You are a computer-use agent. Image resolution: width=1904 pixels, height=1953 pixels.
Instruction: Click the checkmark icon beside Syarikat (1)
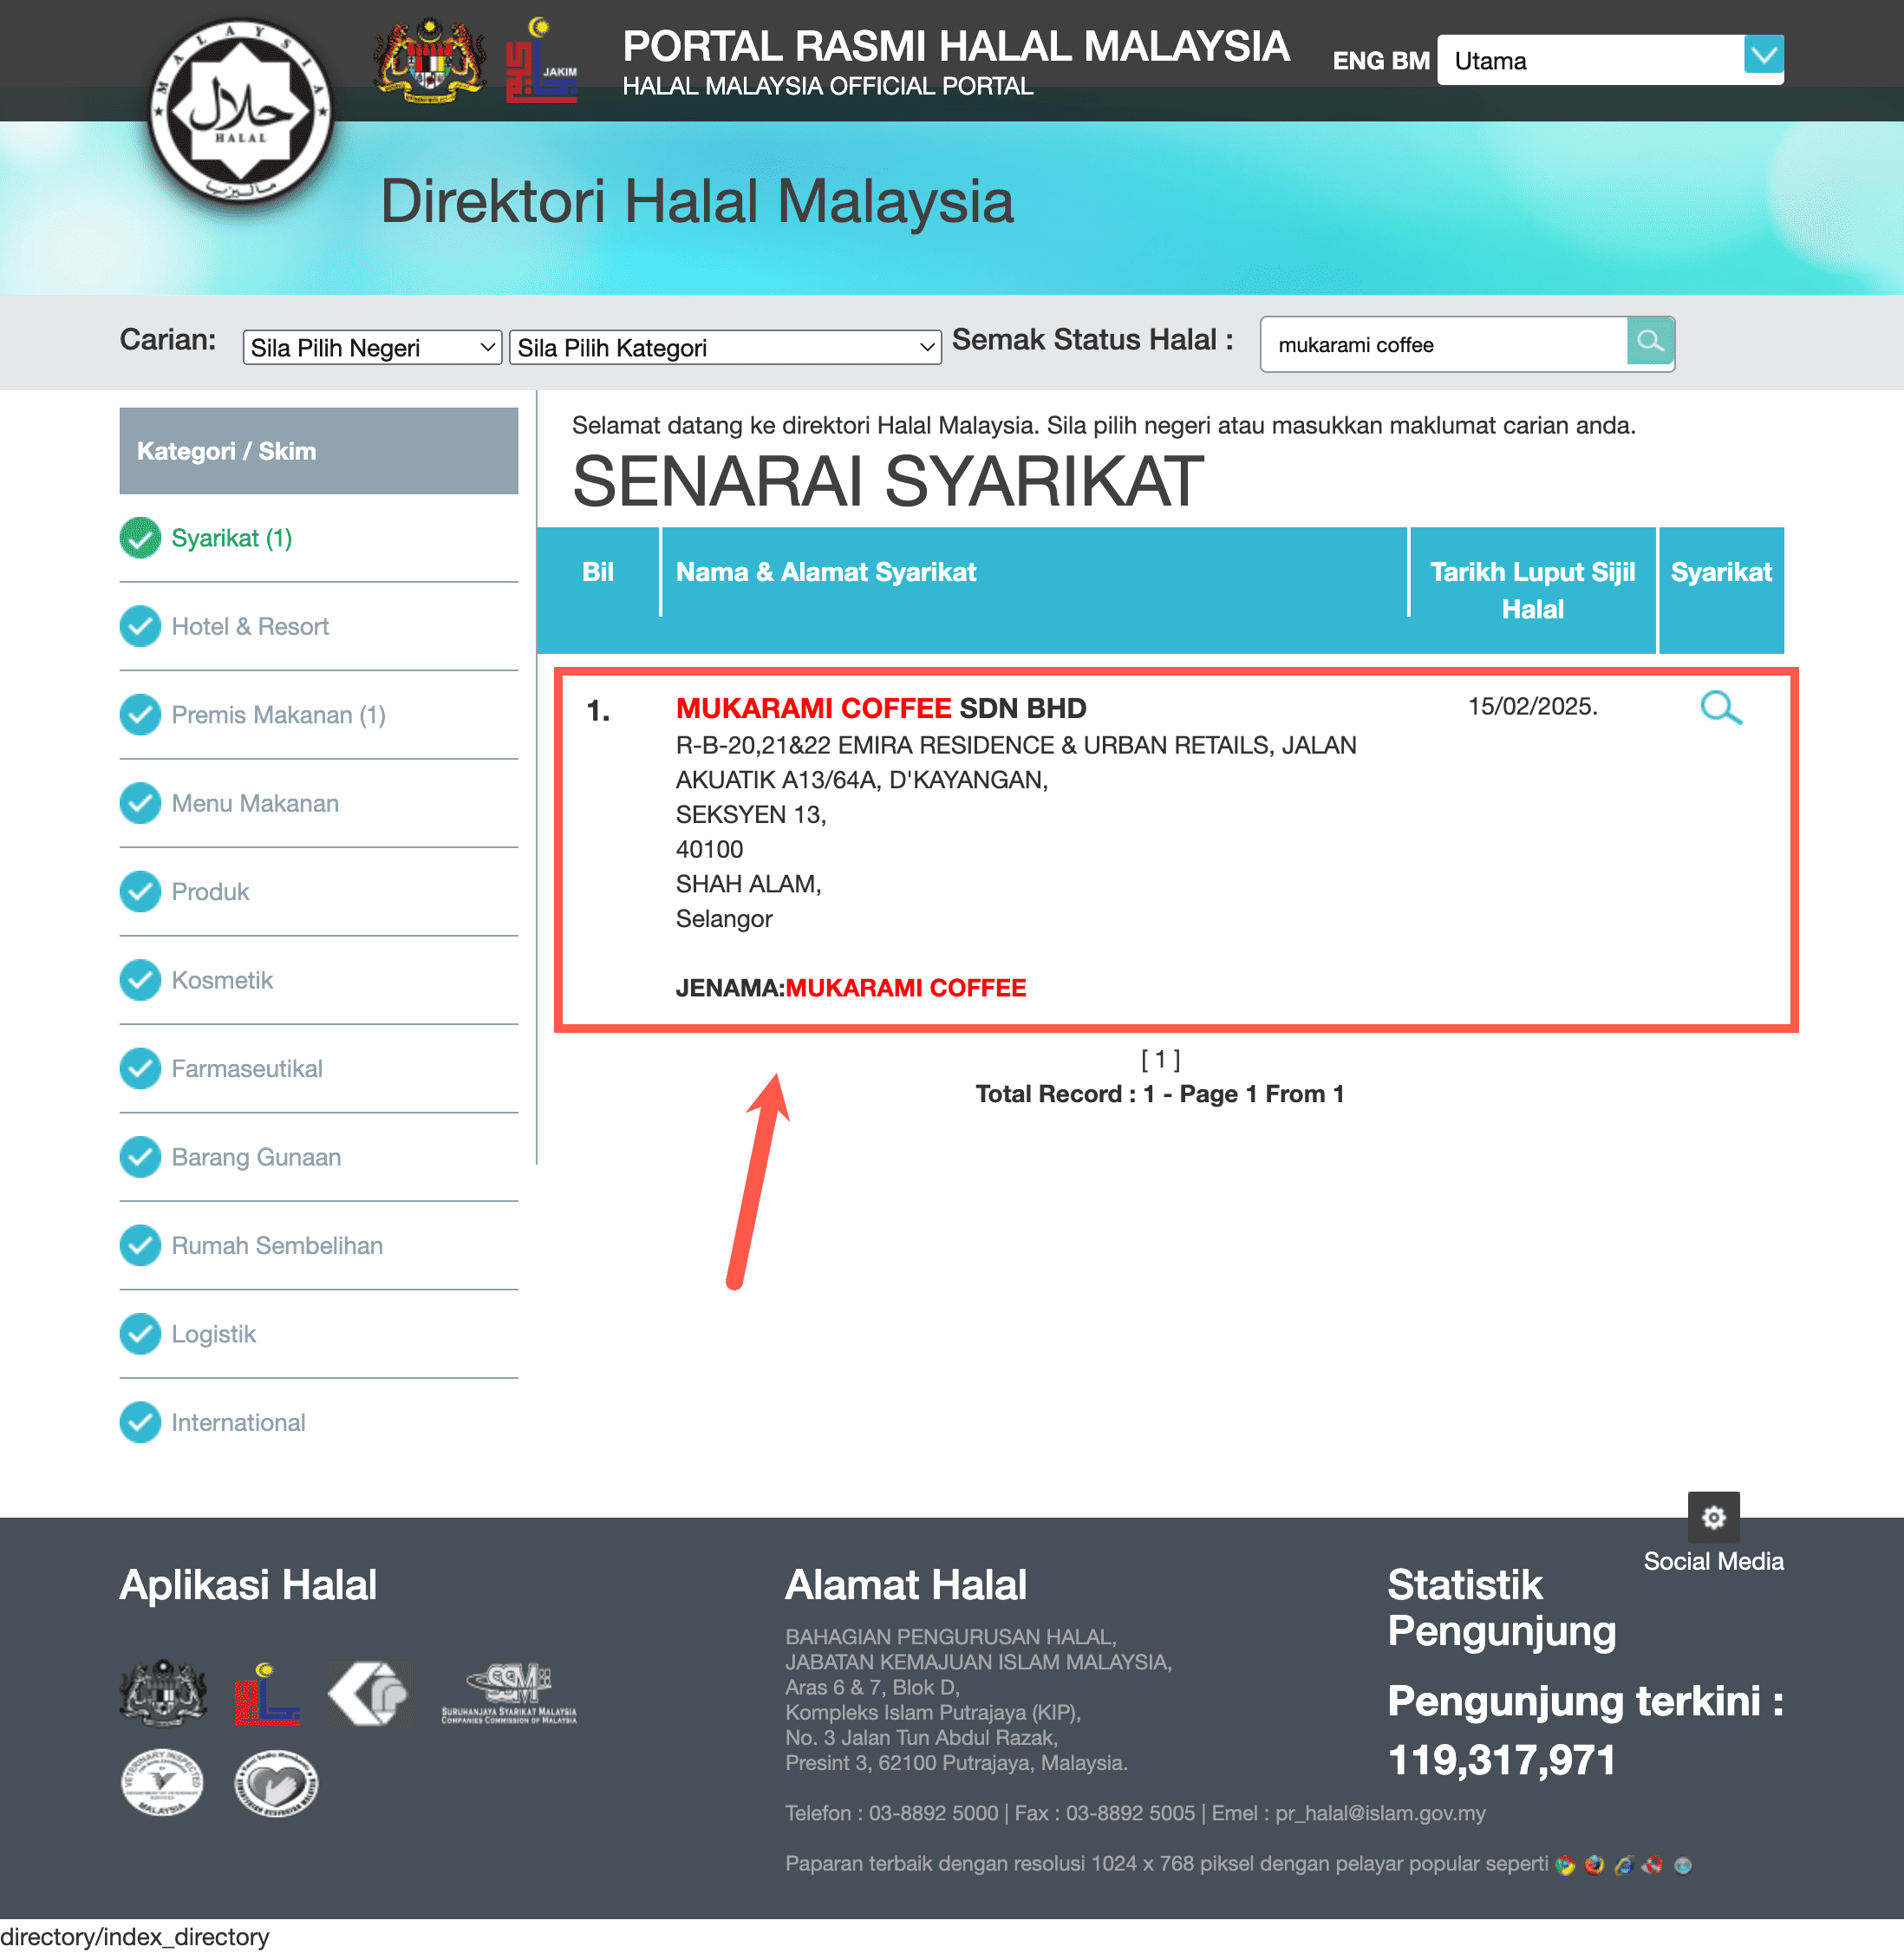pos(140,538)
